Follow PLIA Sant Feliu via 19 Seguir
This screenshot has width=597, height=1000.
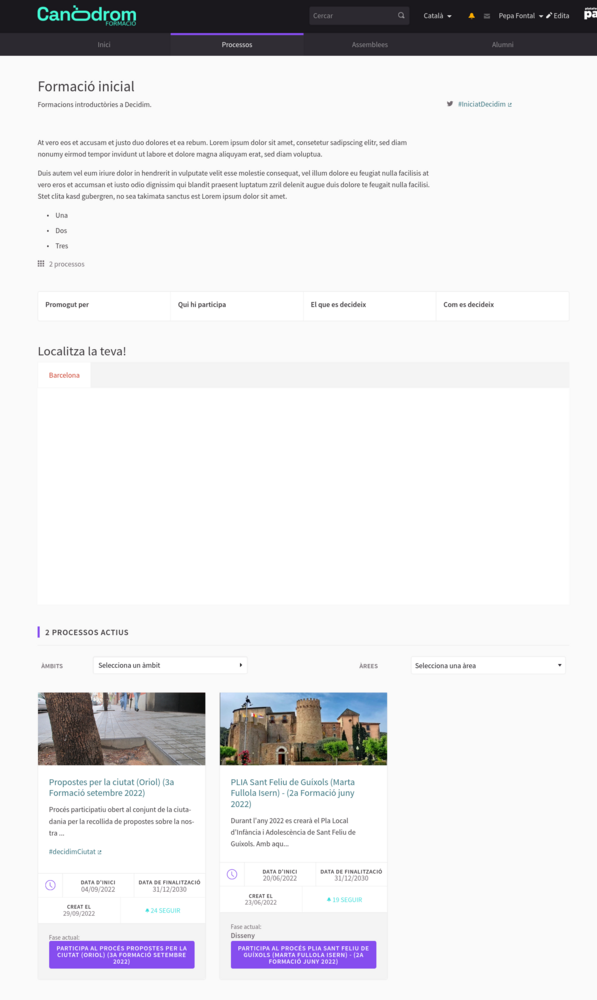pyautogui.click(x=344, y=900)
